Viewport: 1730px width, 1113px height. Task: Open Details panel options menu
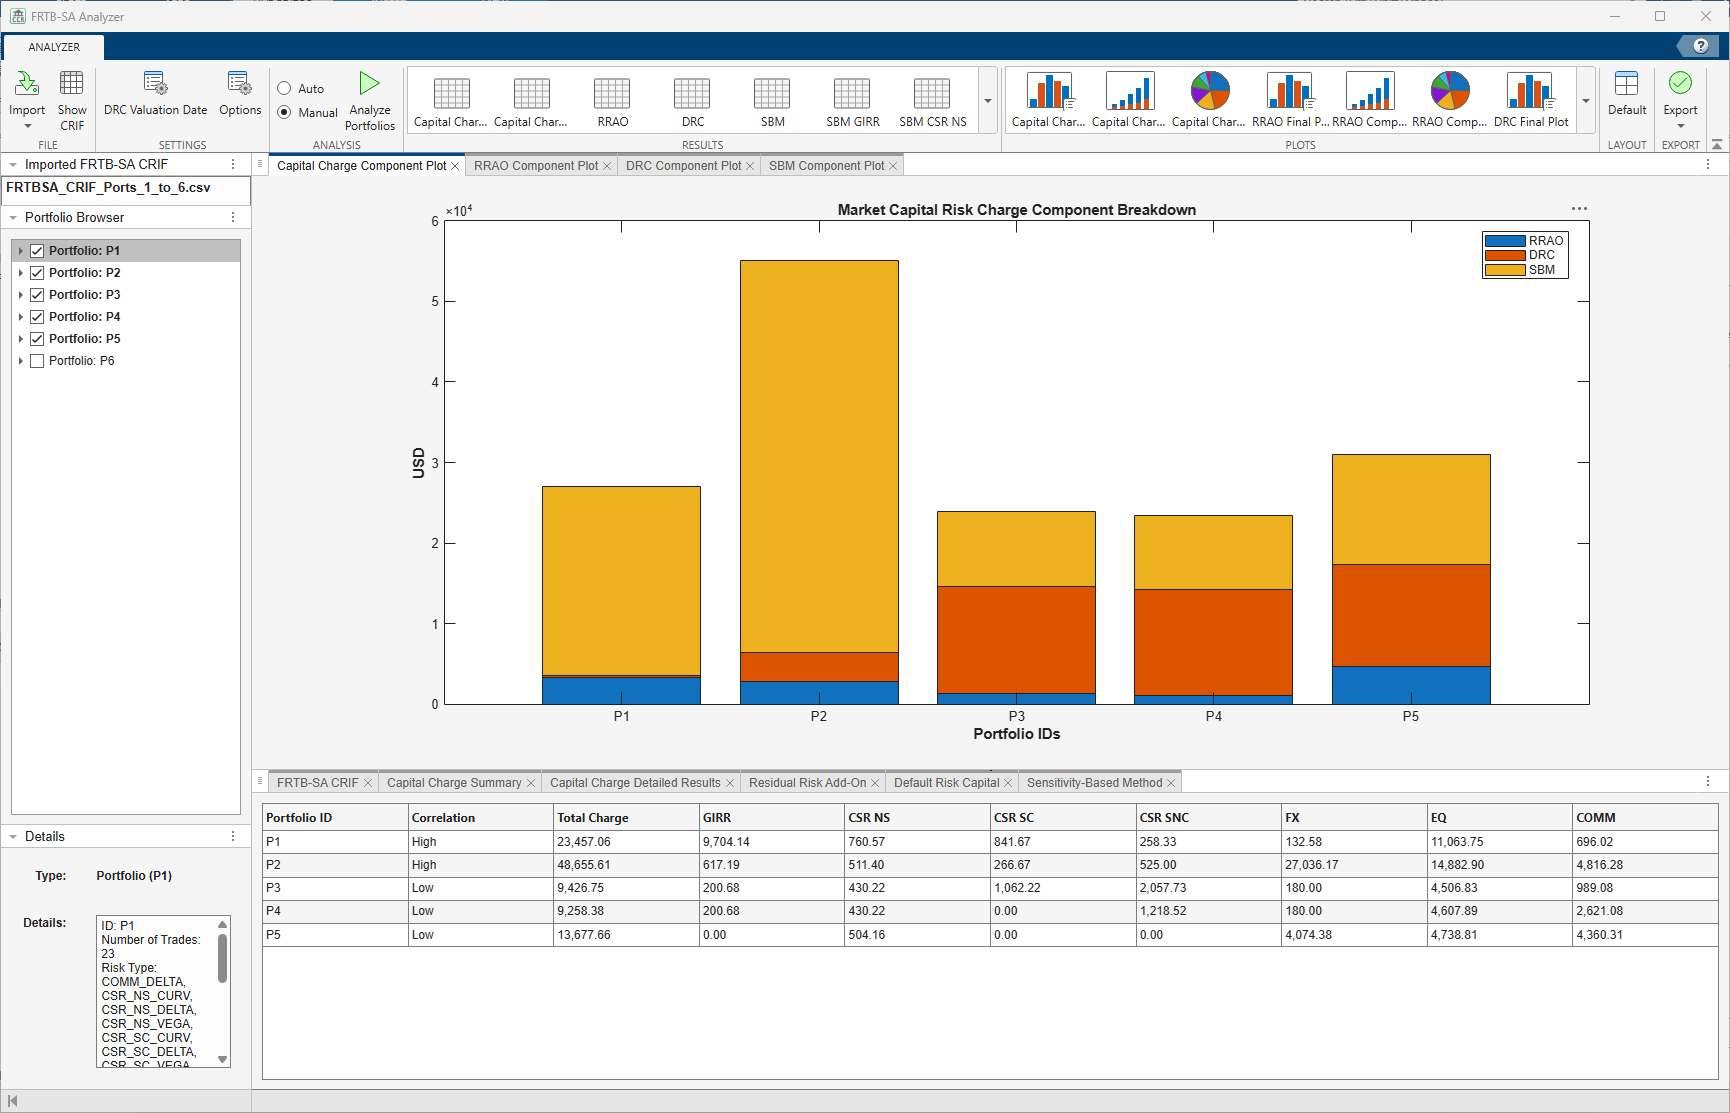233,837
